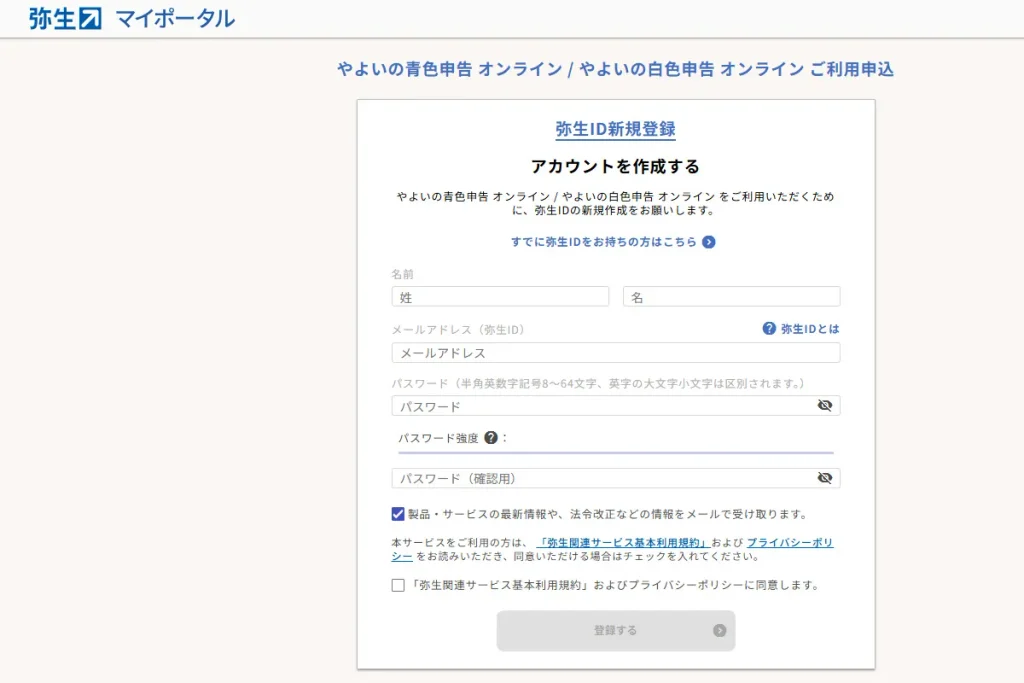Screen dimensions: 1024x683
Task: Click the アカウントを作成する heading text
Action: 615,167
